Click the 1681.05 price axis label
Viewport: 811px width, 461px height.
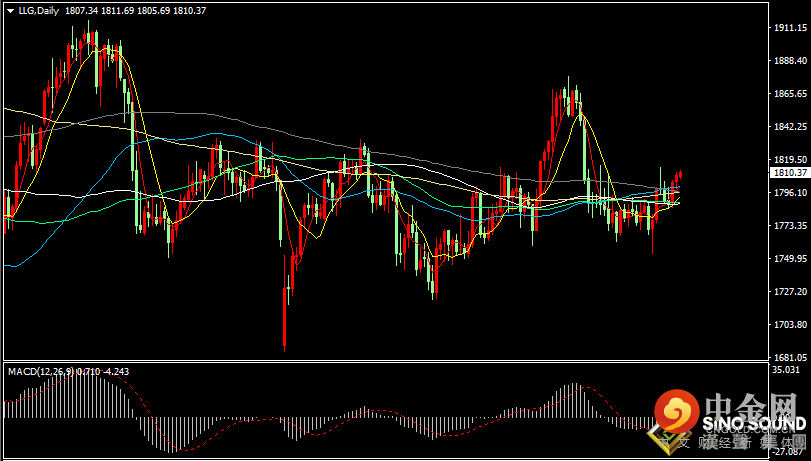pos(789,357)
